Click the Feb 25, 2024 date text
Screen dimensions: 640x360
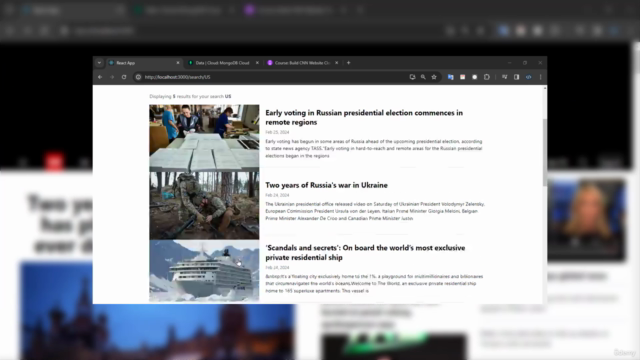coord(277,132)
